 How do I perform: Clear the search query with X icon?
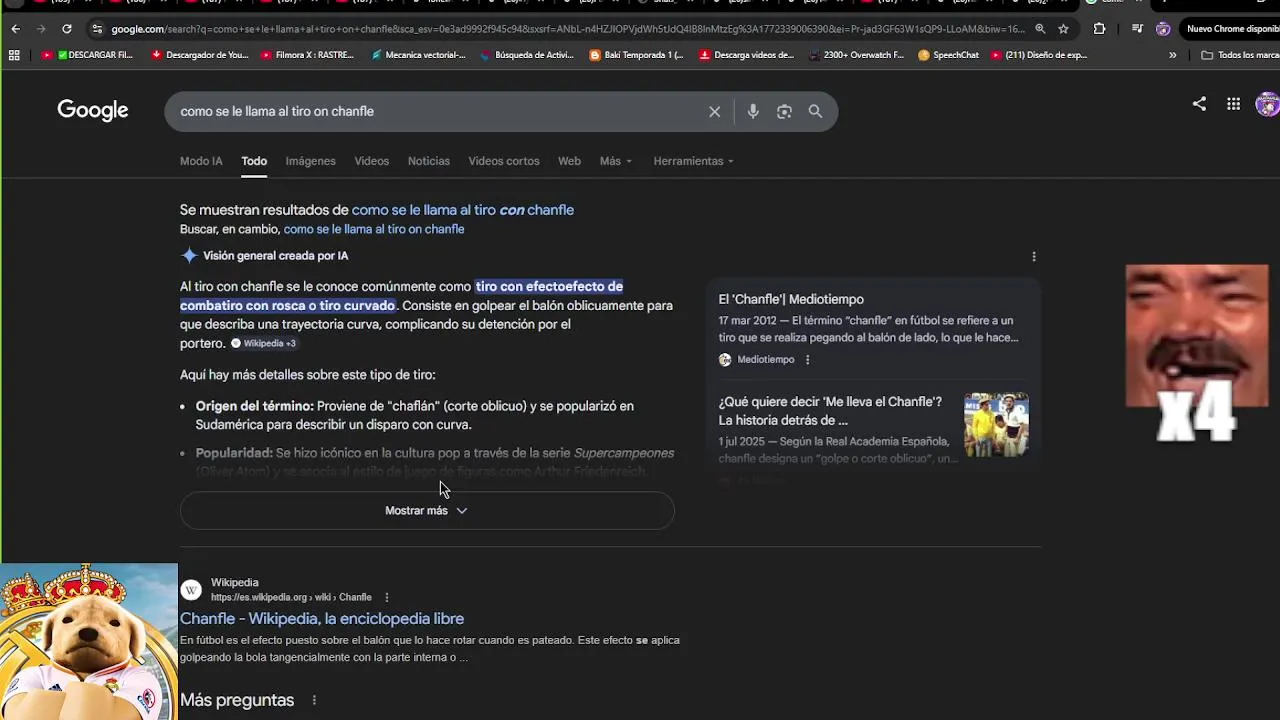point(714,112)
